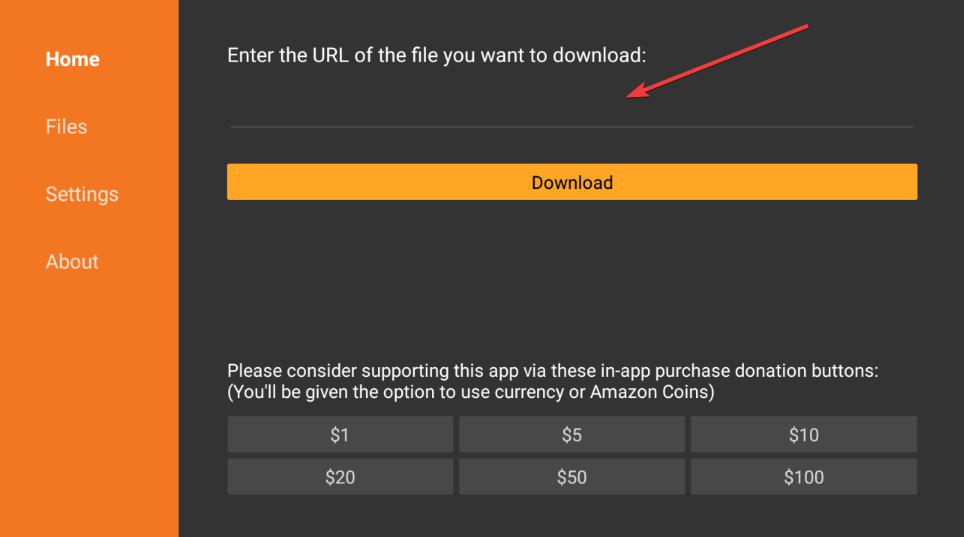
Task: Pick the $50 donation button
Action: (x=571, y=477)
